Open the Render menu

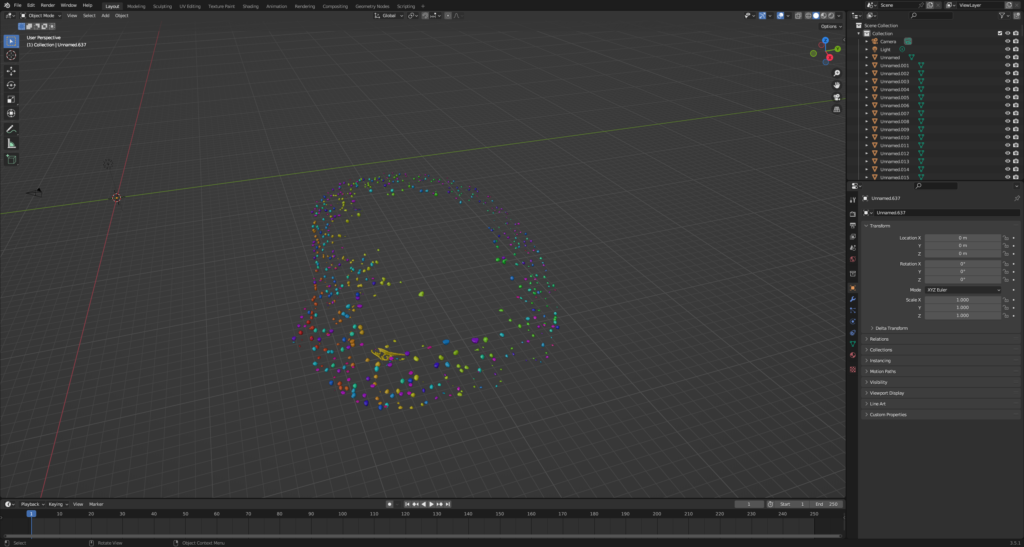pyautogui.click(x=47, y=5)
